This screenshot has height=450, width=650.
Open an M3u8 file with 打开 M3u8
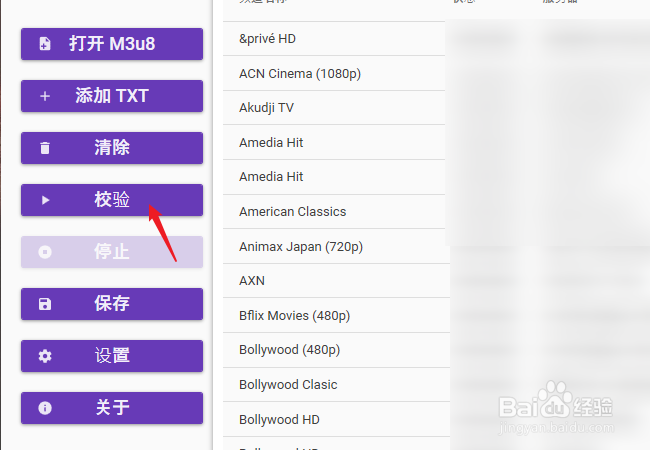coord(112,44)
